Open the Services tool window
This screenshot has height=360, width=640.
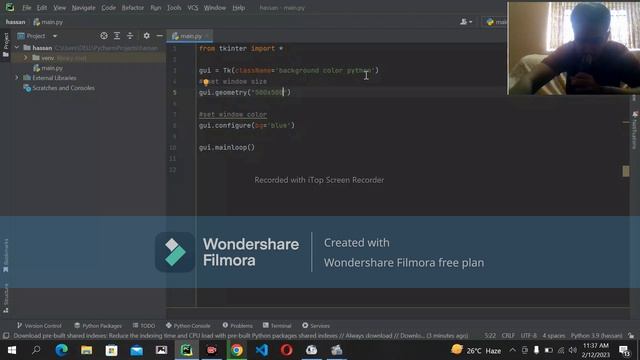pos(316,326)
